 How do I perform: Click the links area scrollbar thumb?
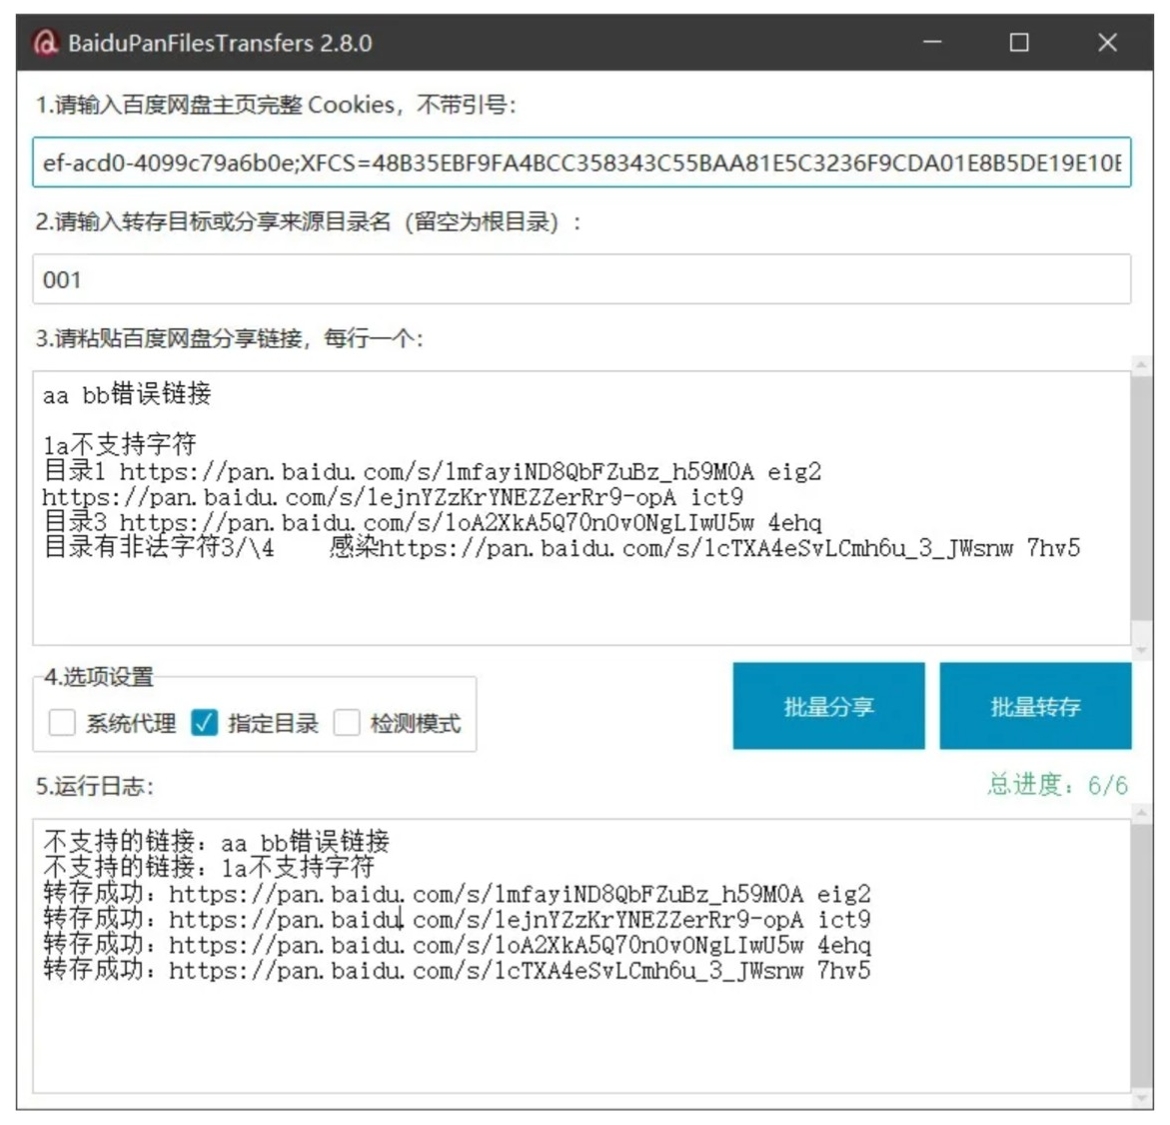1141,498
